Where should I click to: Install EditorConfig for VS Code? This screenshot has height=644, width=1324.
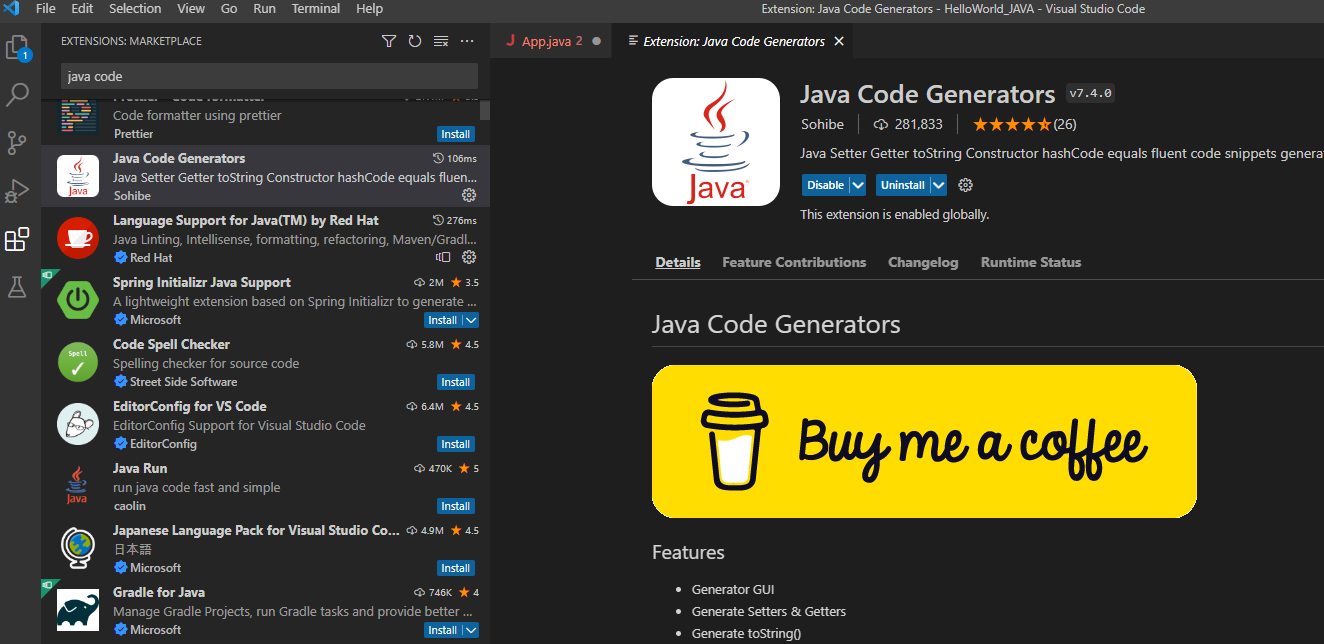pos(456,444)
